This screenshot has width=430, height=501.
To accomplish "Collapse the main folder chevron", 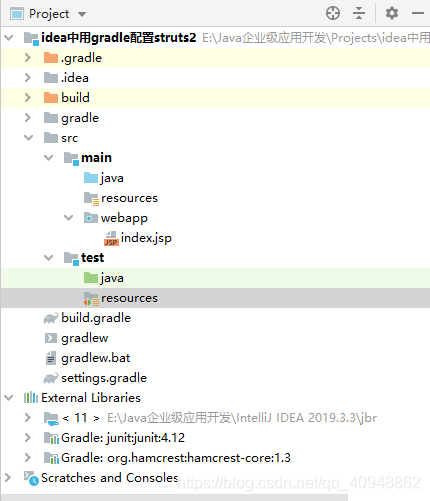I will click(49, 158).
